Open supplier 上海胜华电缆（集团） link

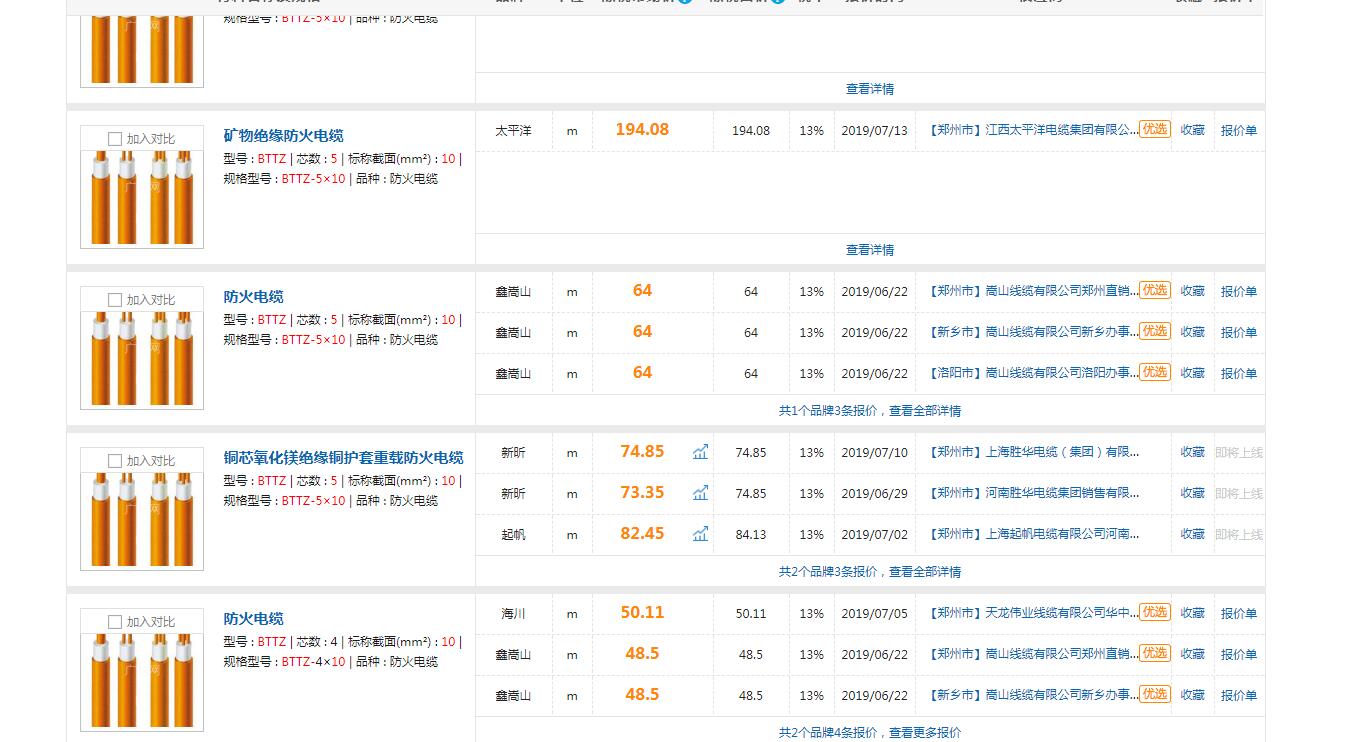point(1032,452)
